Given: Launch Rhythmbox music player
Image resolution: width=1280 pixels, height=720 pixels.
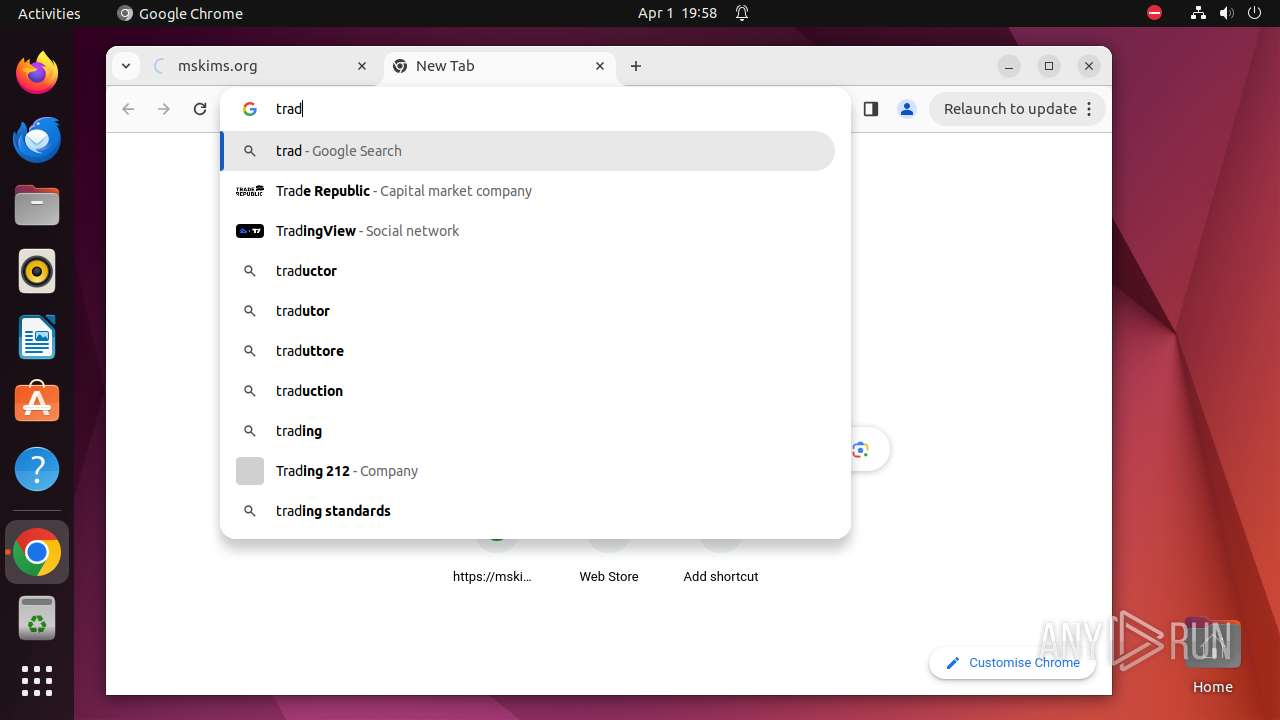Looking at the screenshot, I should tap(37, 271).
